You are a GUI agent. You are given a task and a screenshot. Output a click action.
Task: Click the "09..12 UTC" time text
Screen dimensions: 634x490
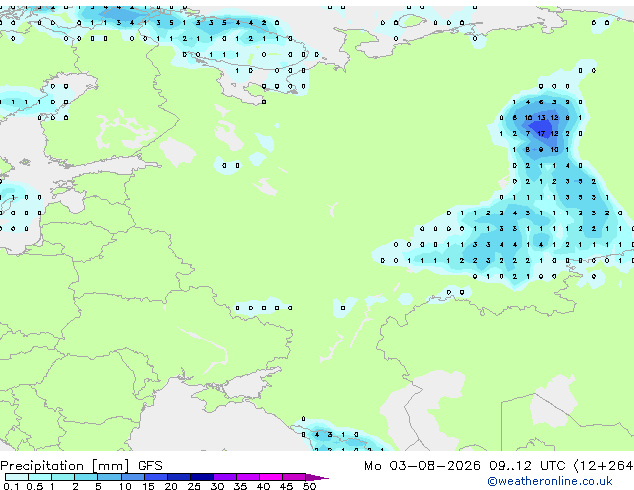point(527,466)
